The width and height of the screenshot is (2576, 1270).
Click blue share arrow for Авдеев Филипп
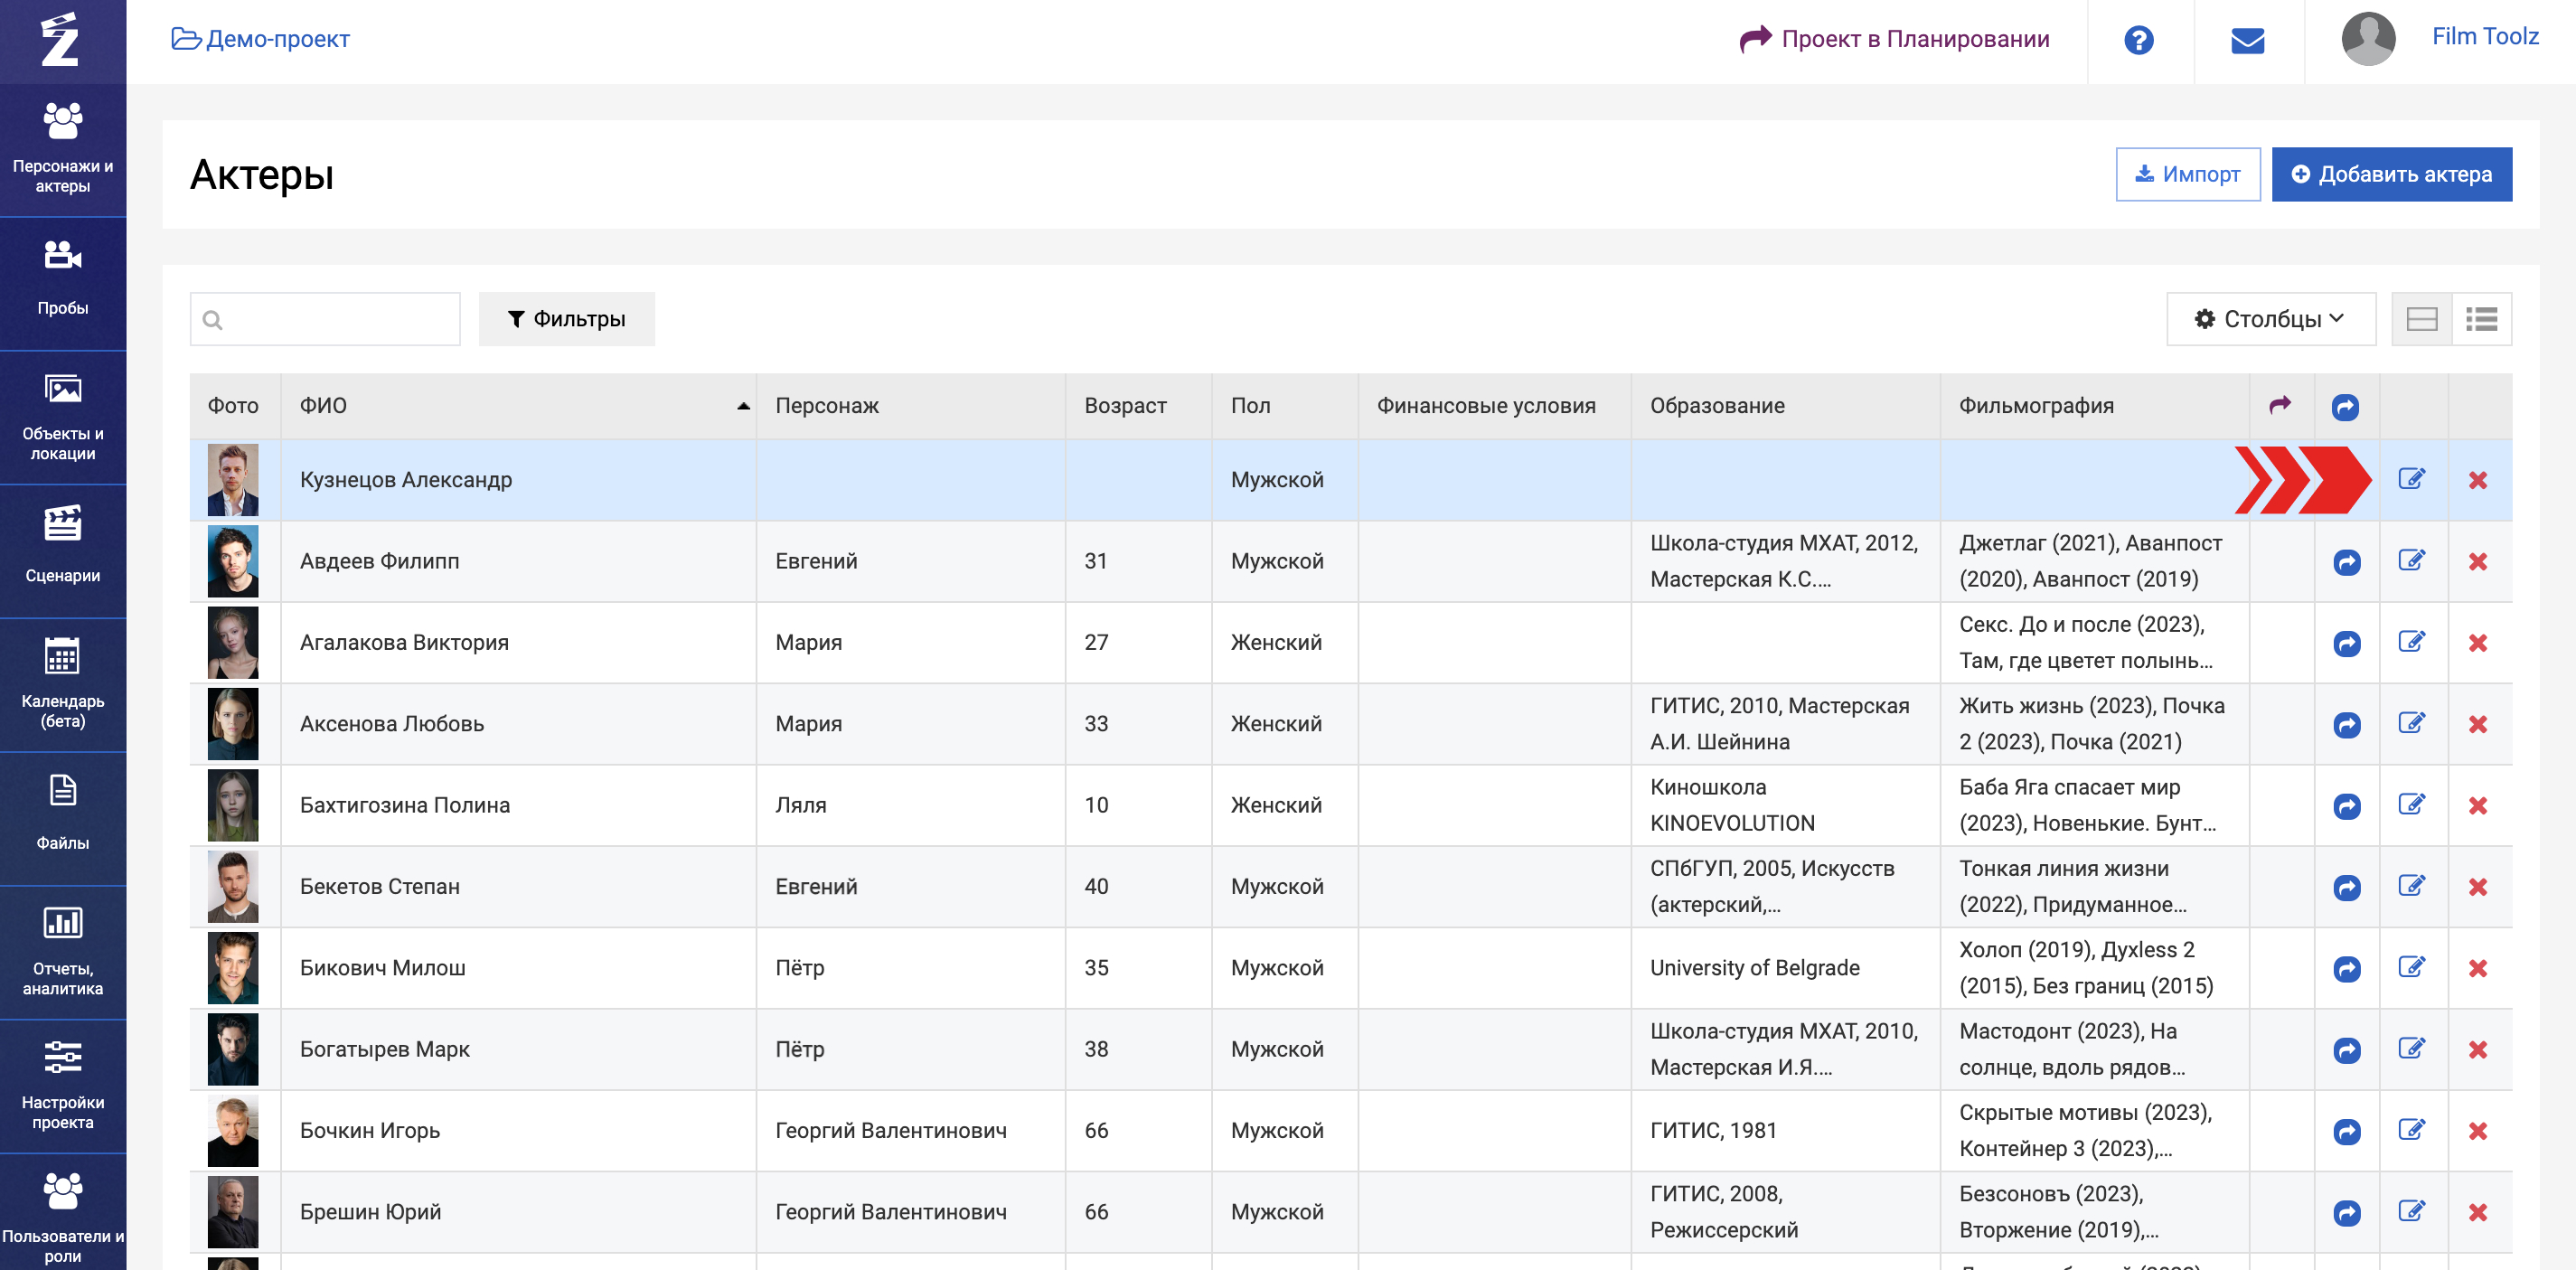(x=2346, y=562)
